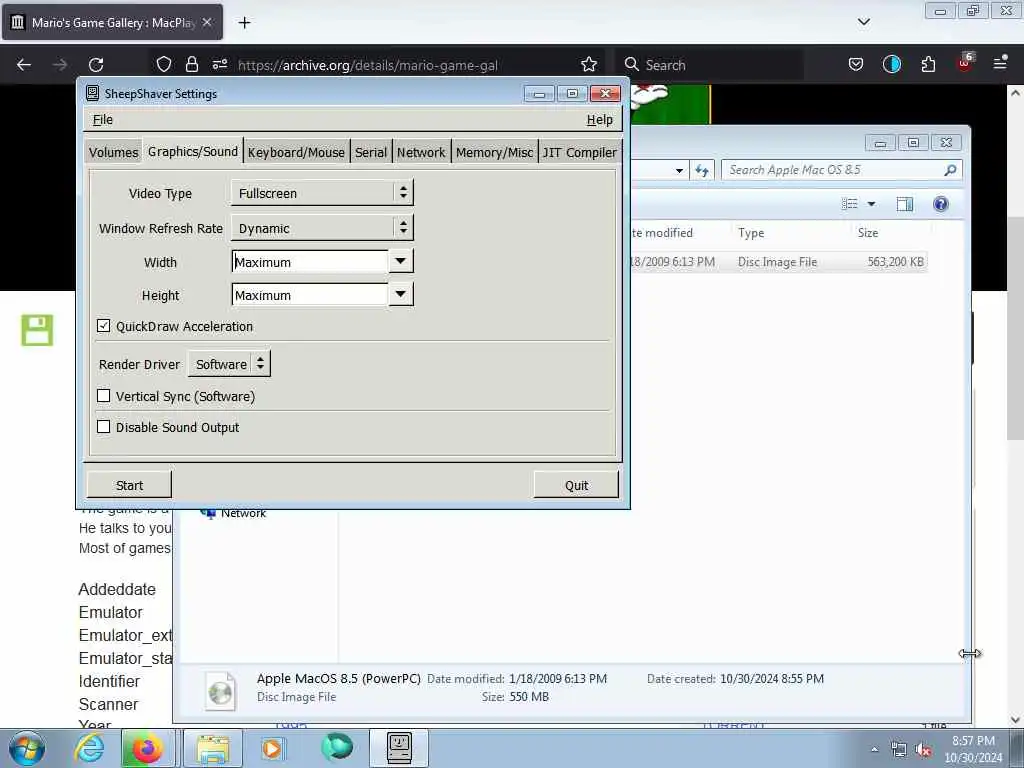Bookmark this page with the star icon
The height and width of the screenshot is (768, 1024).
pyautogui.click(x=588, y=64)
